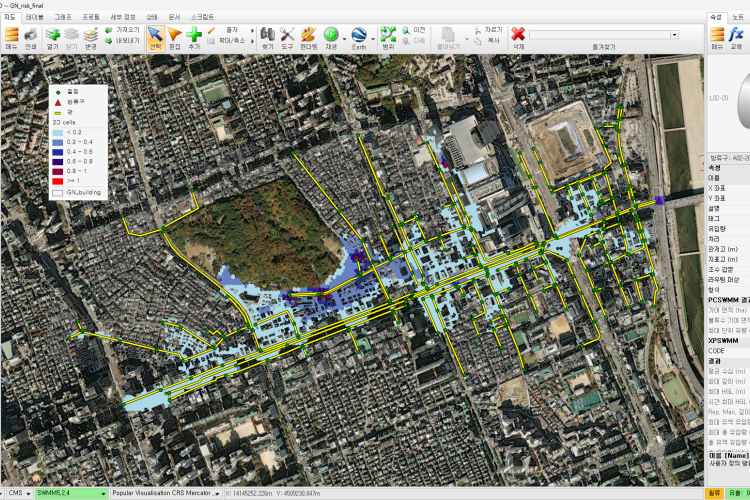Open the Earth globe icon
The width and height of the screenshot is (750, 500).
click(x=359, y=38)
